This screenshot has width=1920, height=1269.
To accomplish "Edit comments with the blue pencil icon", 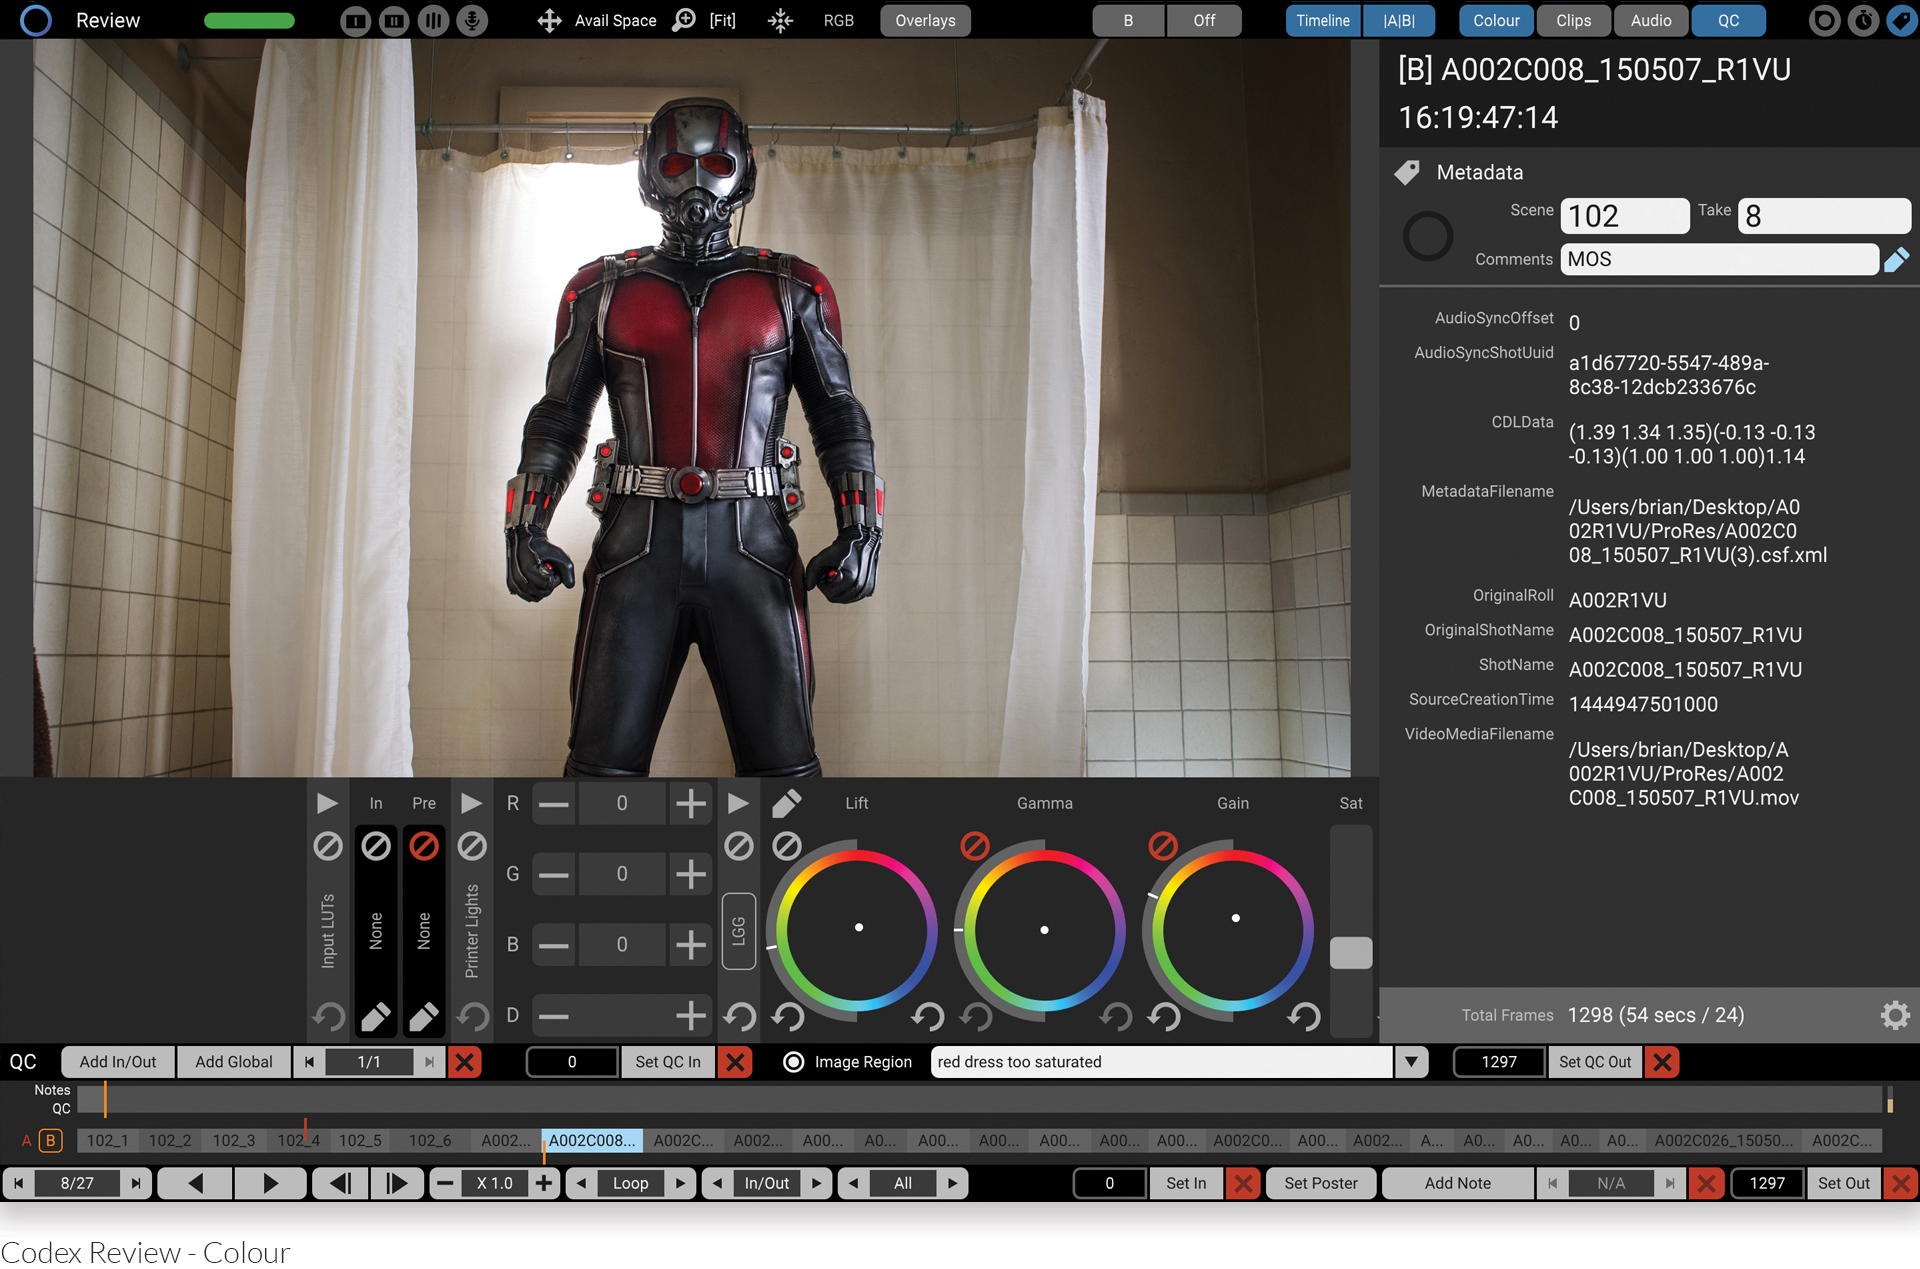I will [x=1896, y=260].
